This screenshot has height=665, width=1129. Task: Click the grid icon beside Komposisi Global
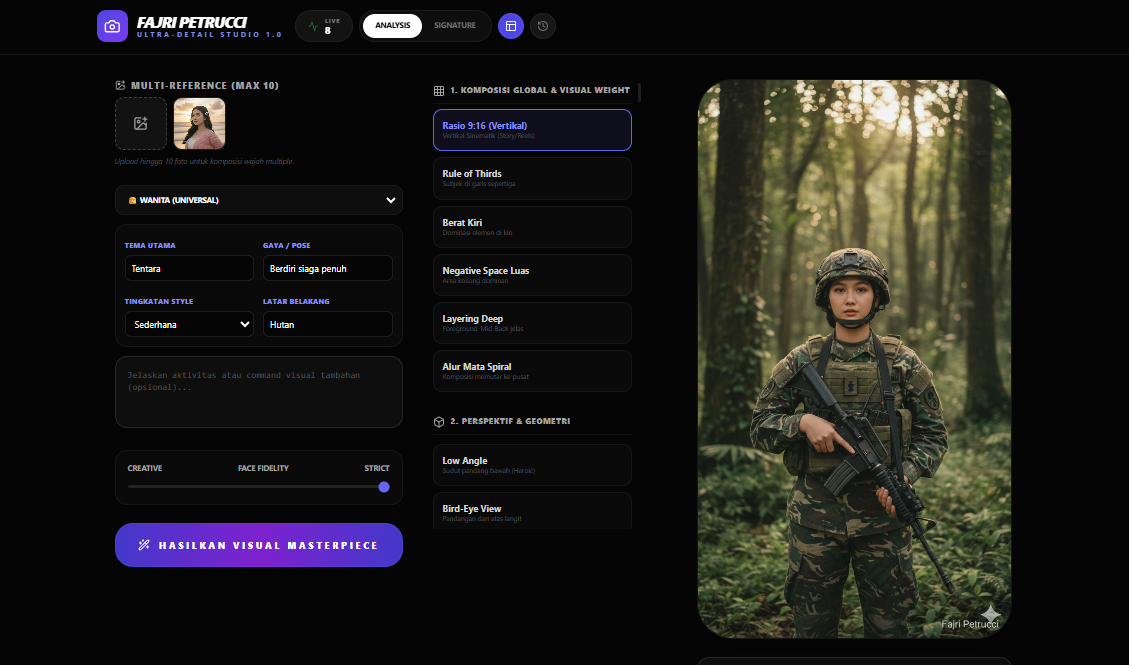[x=439, y=90]
